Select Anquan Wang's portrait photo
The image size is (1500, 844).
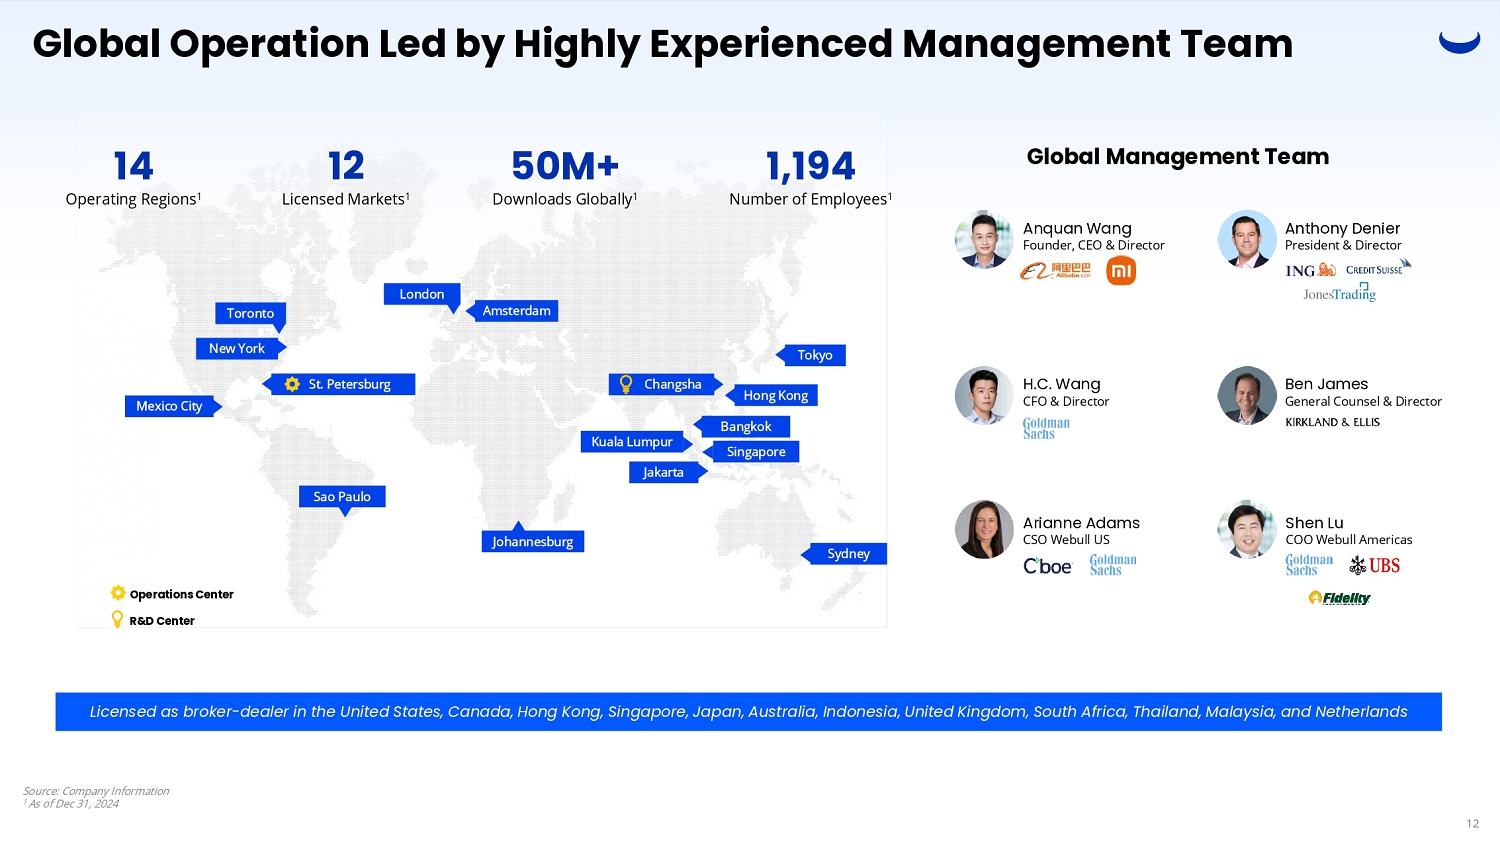[984, 239]
